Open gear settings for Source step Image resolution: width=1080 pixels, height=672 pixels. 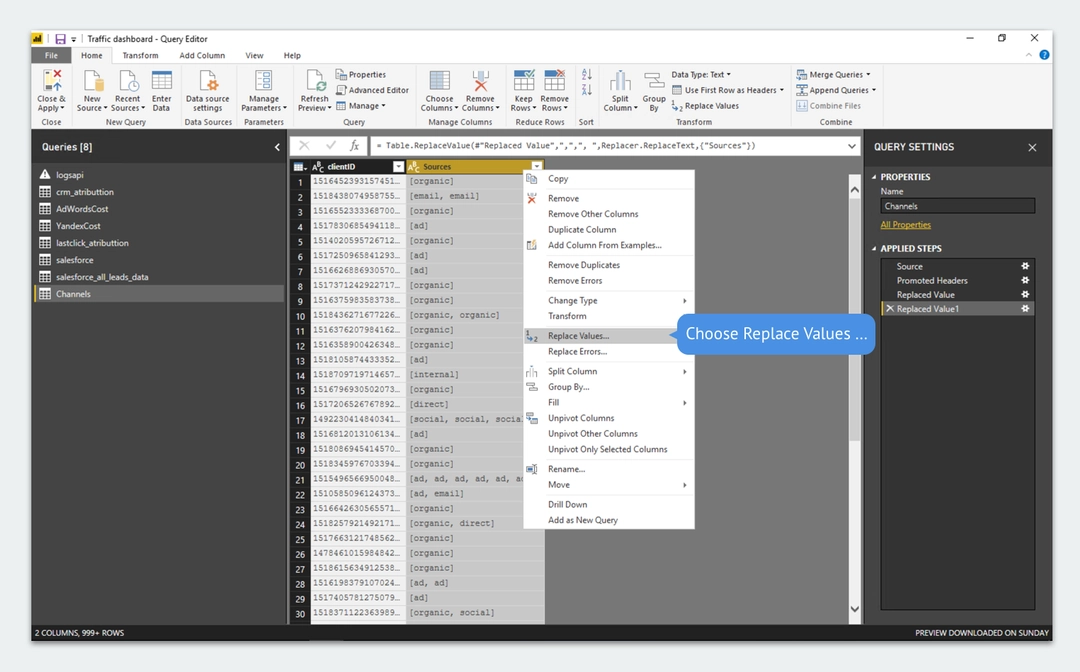pyautogui.click(x=1025, y=266)
